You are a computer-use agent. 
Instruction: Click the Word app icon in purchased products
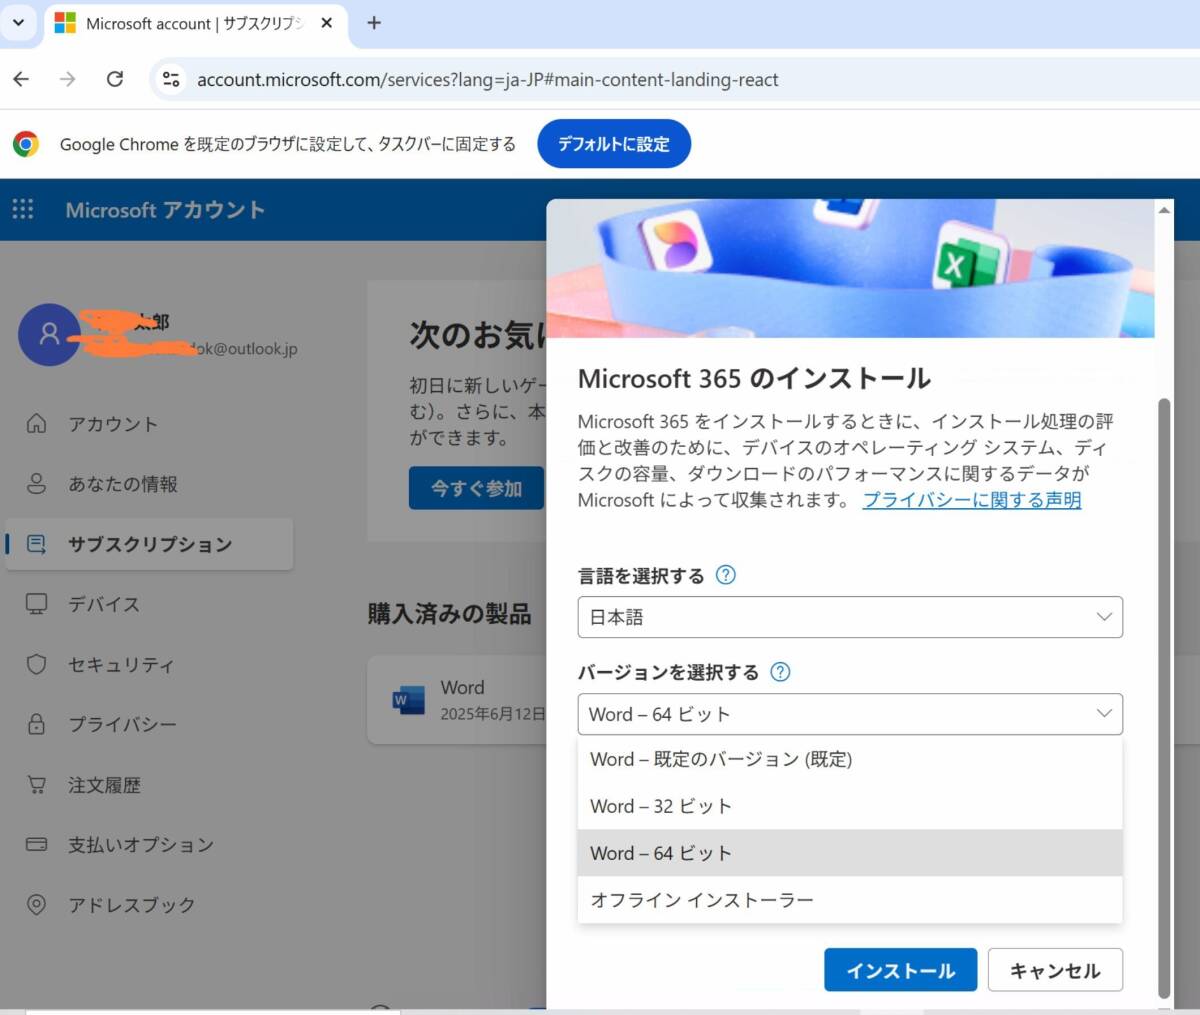(408, 700)
